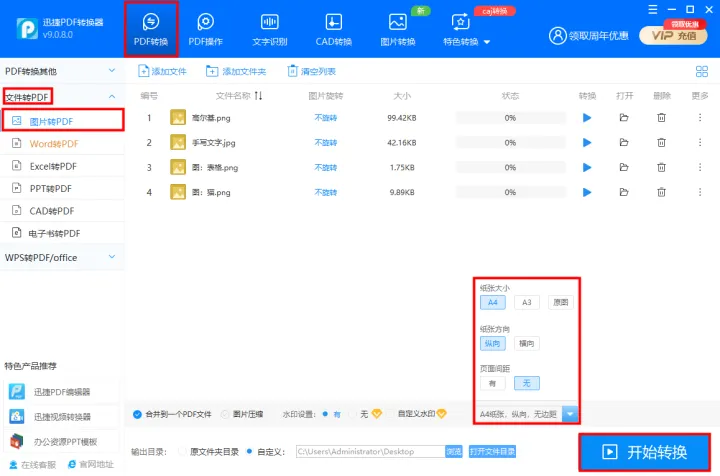Image resolution: width=720 pixels, height=476 pixels.
Task: Select 电子书转PDF in the sidebar
Action: pyautogui.click(x=62, y=233)
